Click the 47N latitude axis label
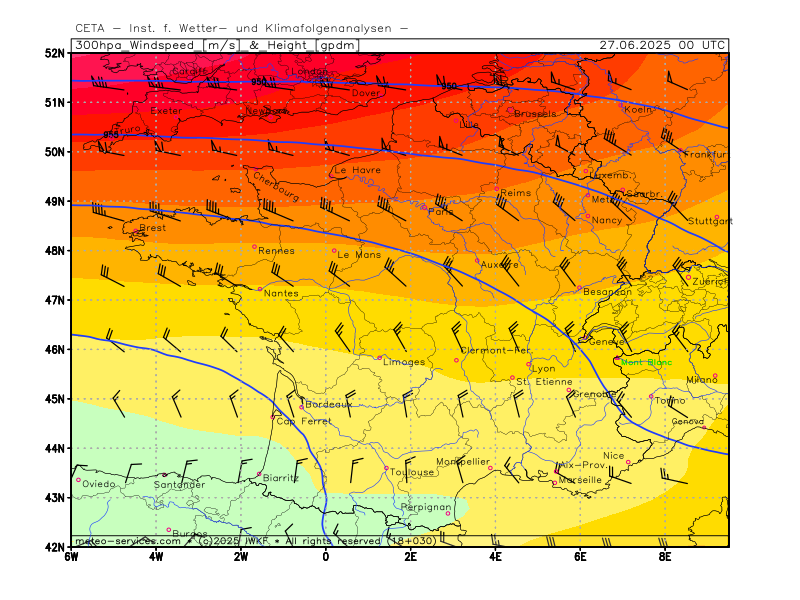800x600 pixels. 55,300
